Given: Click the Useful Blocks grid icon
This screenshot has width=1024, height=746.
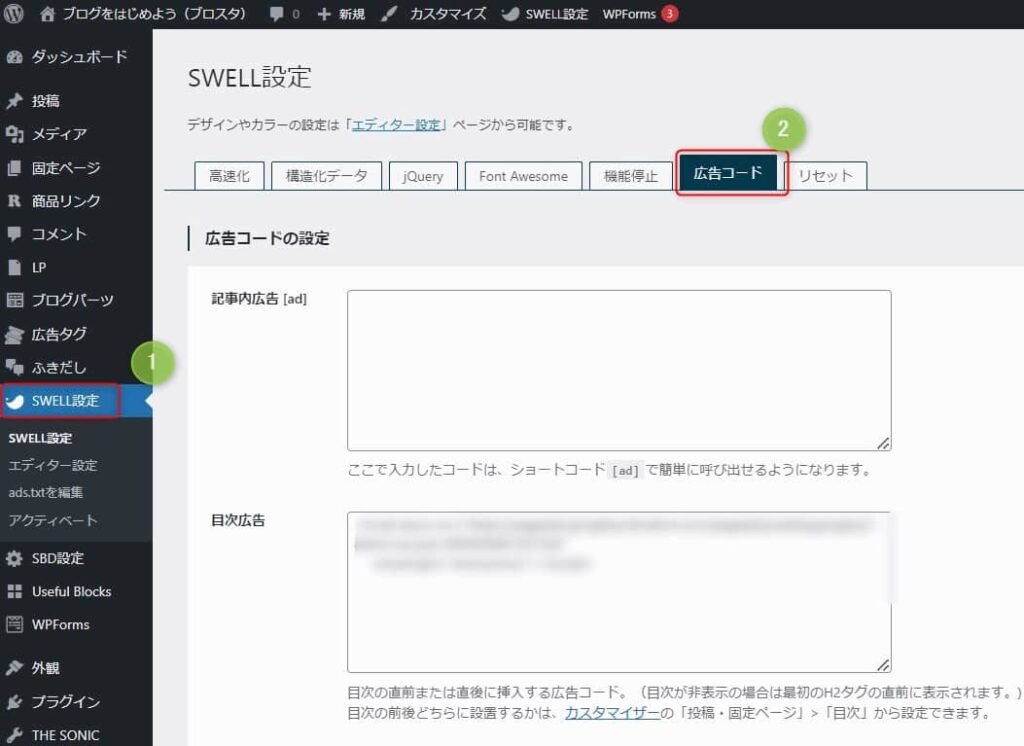Looking at the screenshot, I should click(x=14, y=592).
